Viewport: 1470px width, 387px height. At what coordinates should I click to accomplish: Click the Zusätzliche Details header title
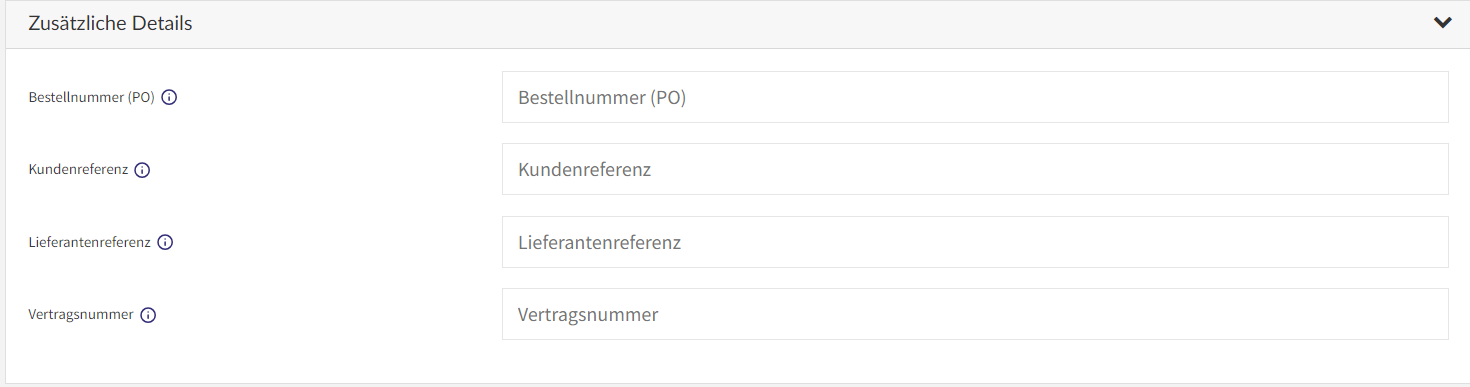pos(110,23)
